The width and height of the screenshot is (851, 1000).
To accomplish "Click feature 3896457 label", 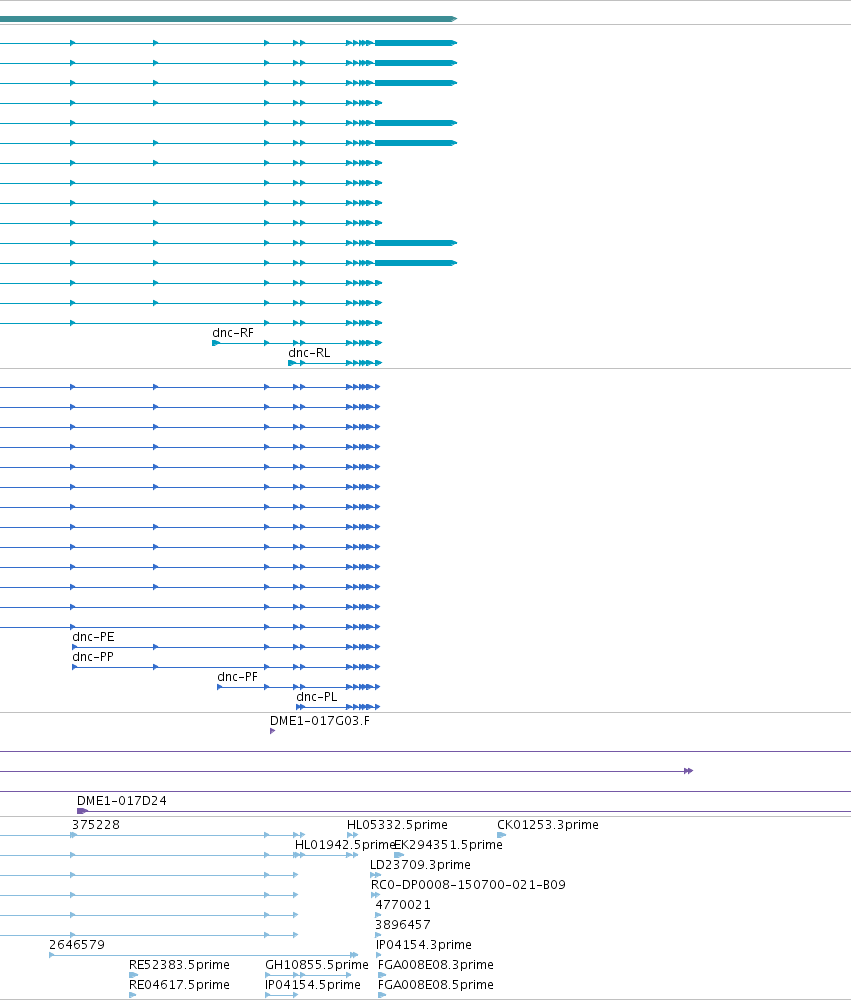I will [403, 925].
